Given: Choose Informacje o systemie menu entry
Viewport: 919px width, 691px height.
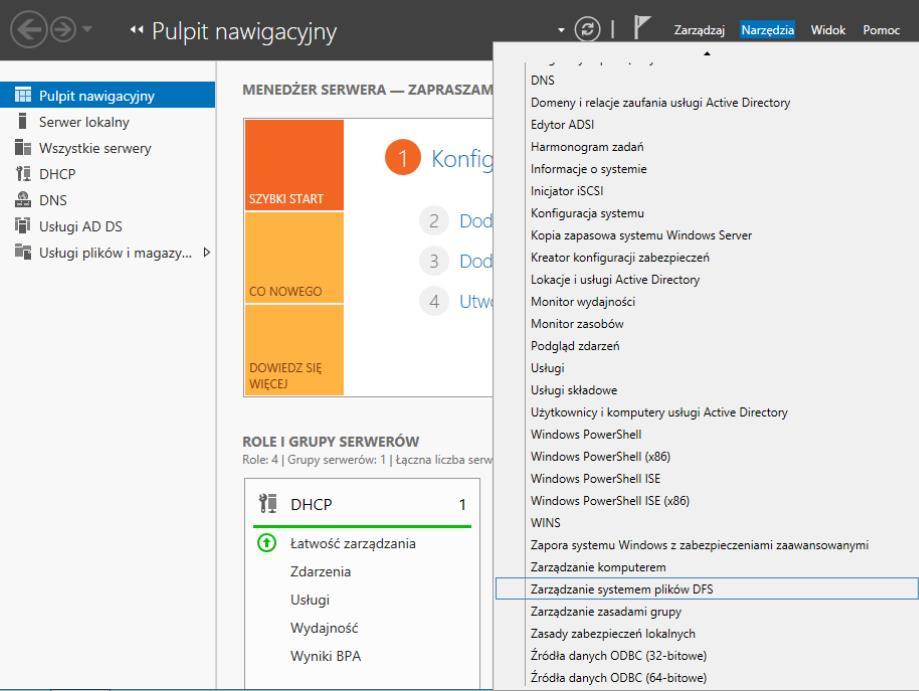Looking at the screenshot, I should [x=706, y=169].
